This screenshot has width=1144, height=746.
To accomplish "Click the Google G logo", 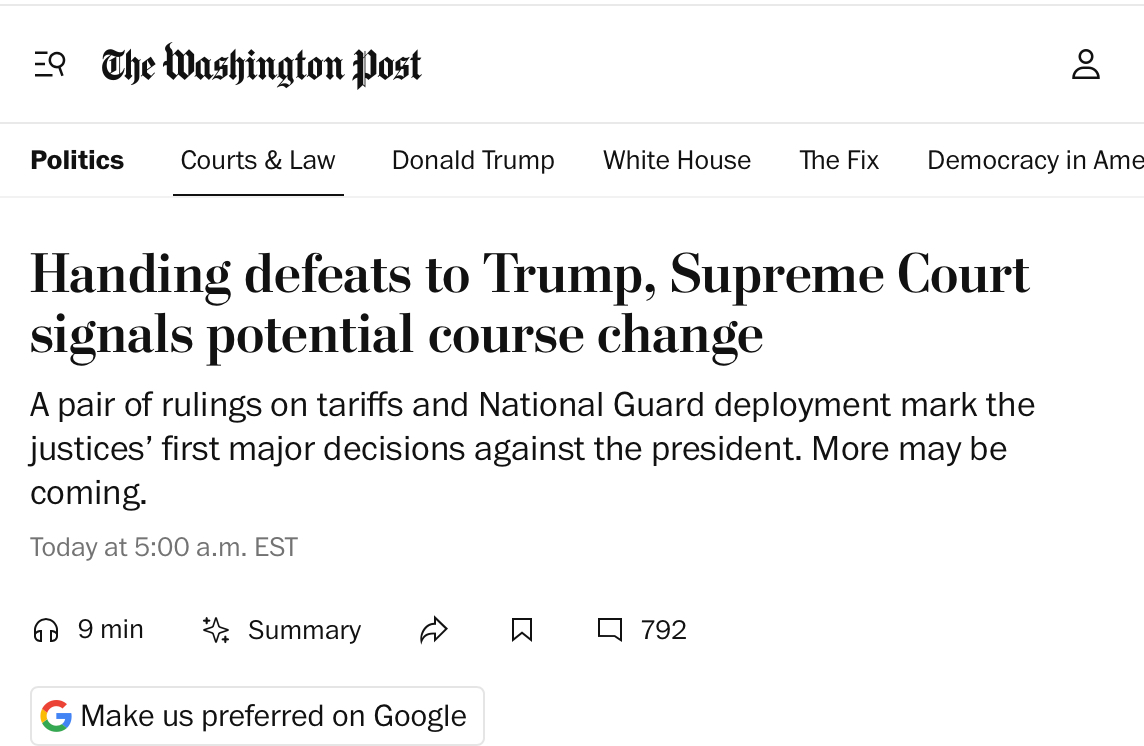I will (x=56, y=716).
